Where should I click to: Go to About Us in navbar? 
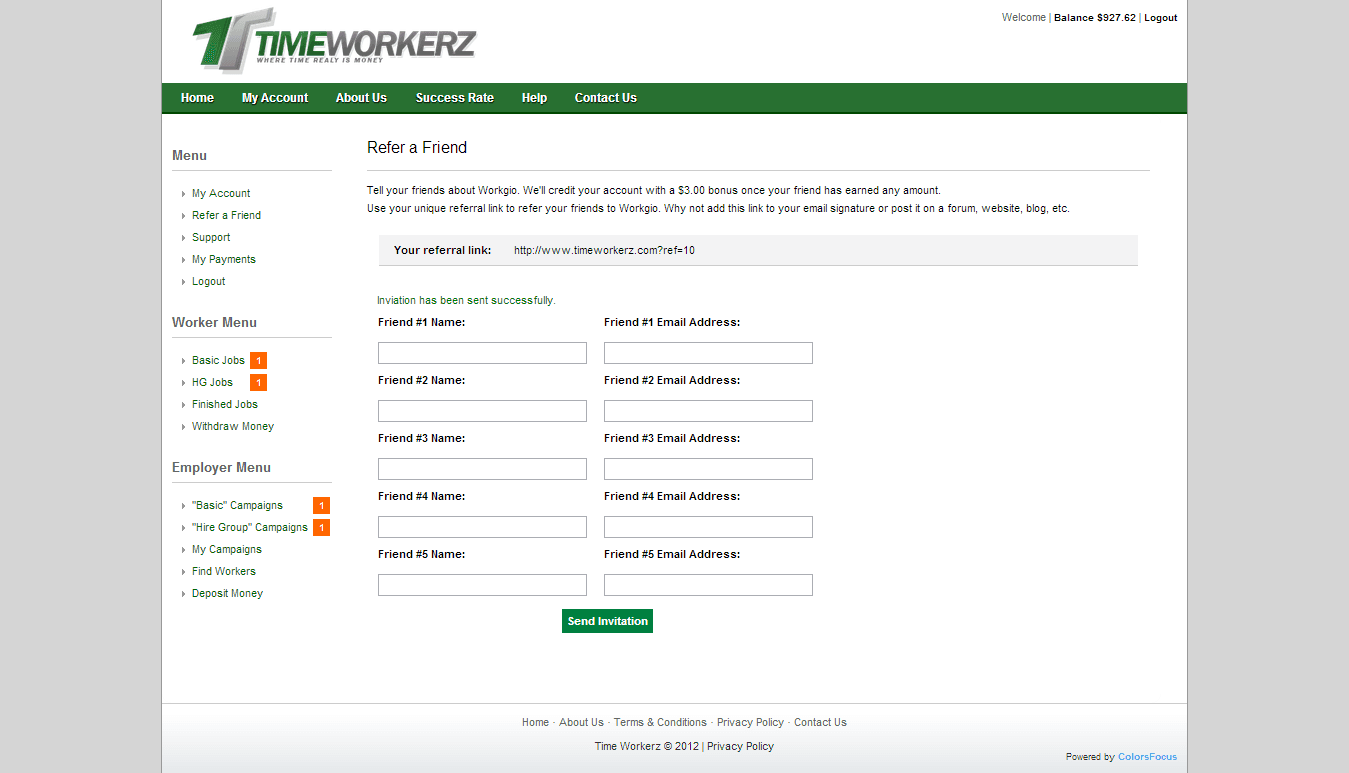361,98
